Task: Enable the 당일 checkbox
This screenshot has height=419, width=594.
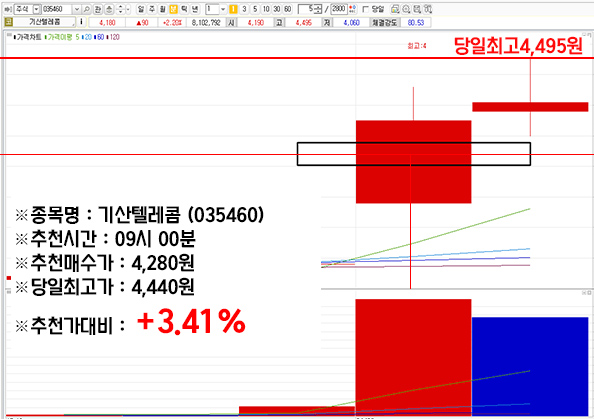Action: 366,9
